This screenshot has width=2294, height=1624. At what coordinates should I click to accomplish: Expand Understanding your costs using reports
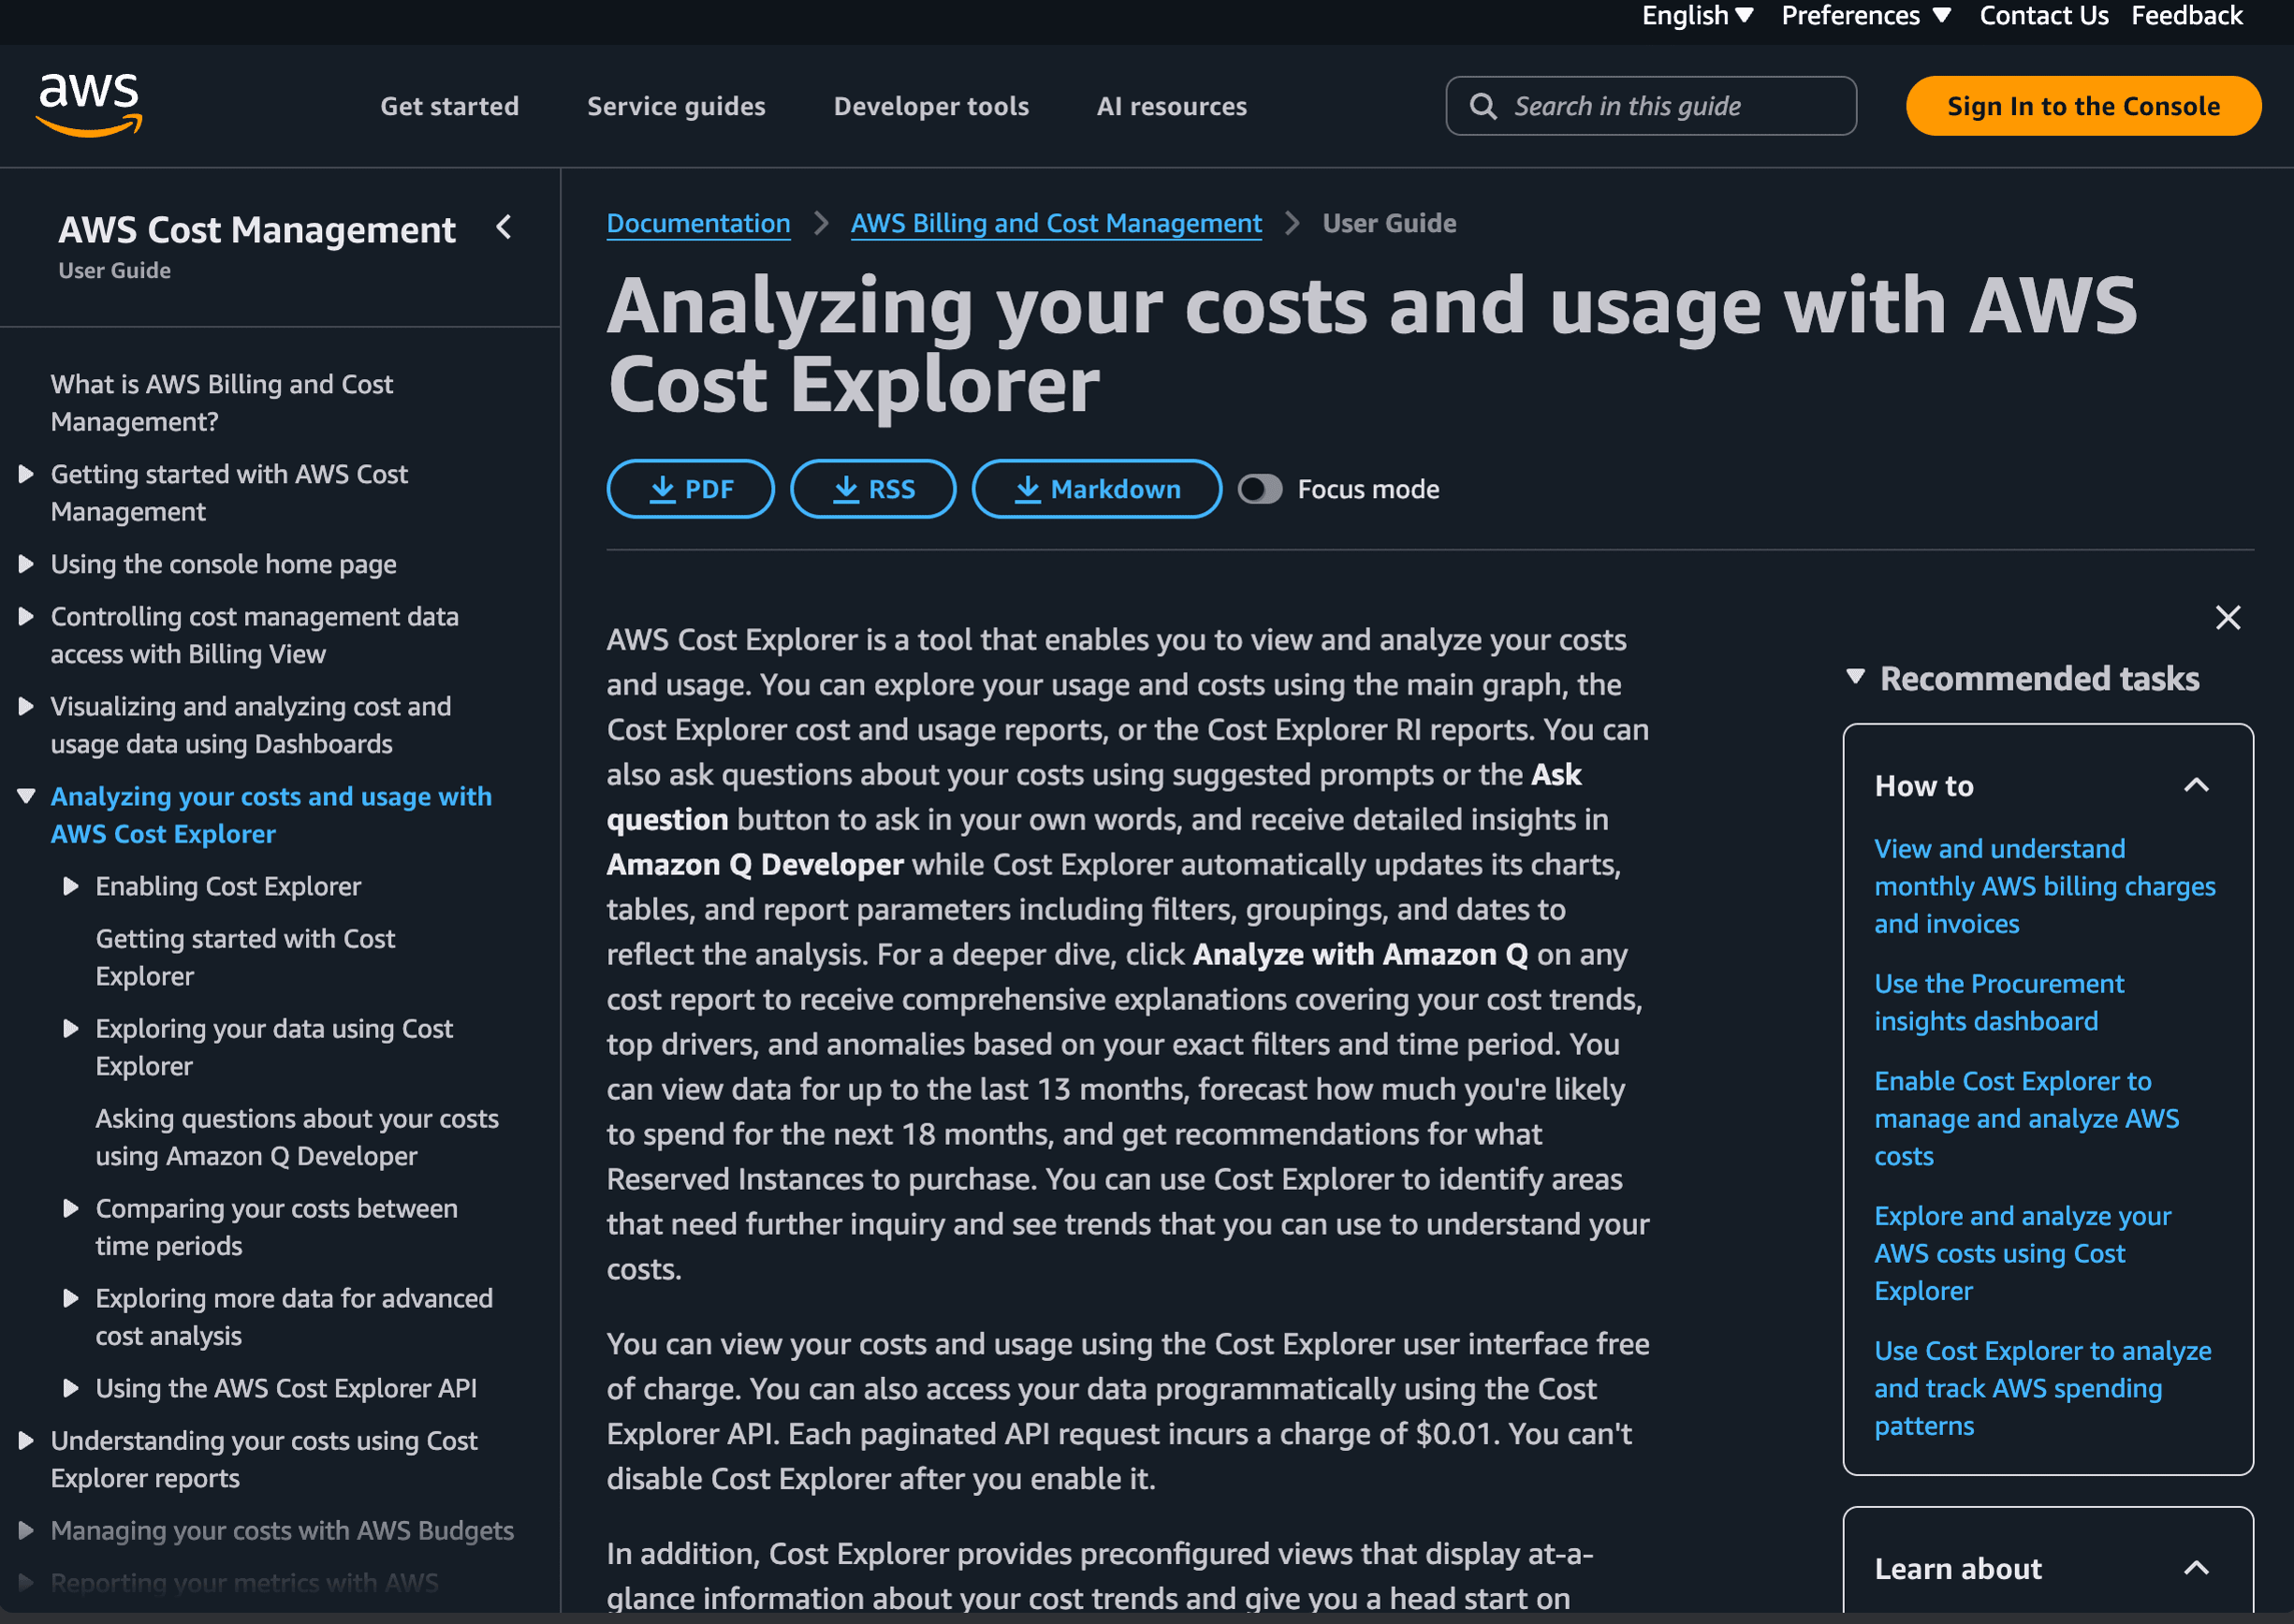[x=27, y=1441]
